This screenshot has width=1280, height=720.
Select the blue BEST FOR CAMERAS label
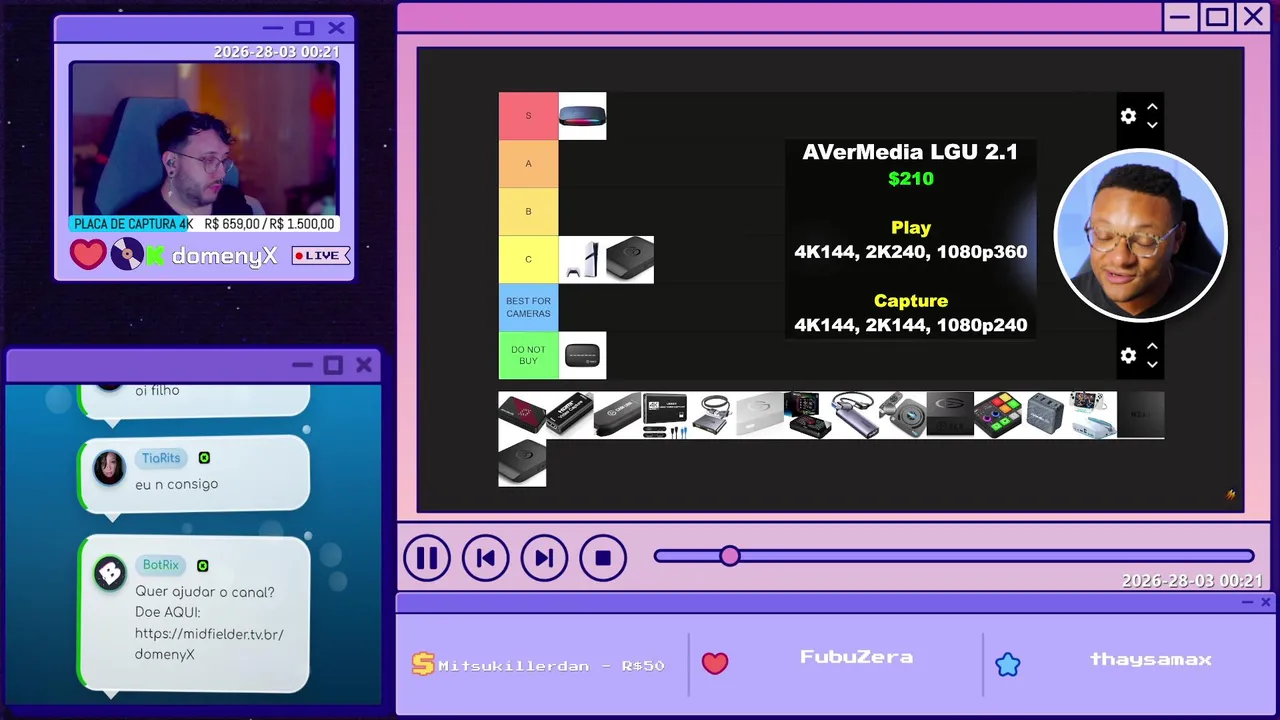pyautogui.click(x=528, y=308)
